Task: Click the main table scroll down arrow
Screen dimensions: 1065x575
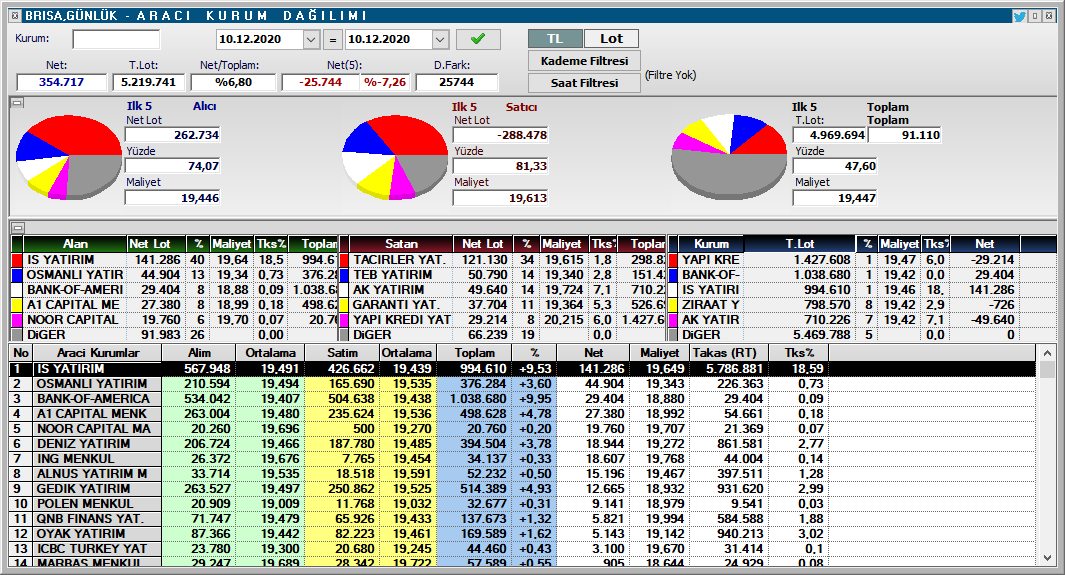Action: pos(1047,558)
